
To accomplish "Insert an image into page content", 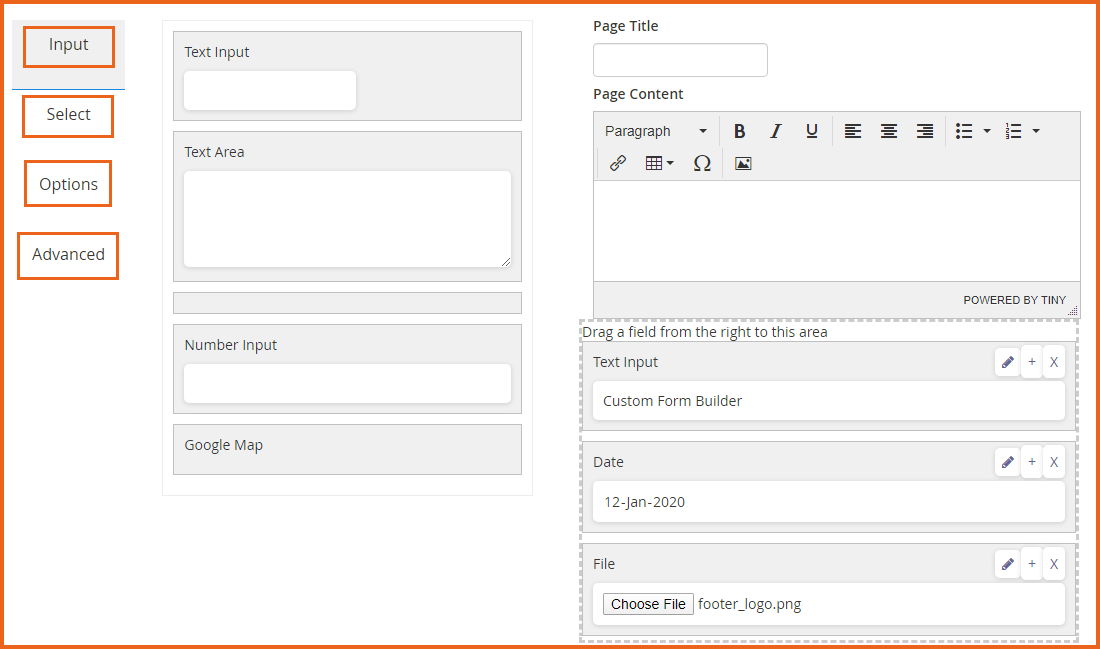I will click(743, 163).
